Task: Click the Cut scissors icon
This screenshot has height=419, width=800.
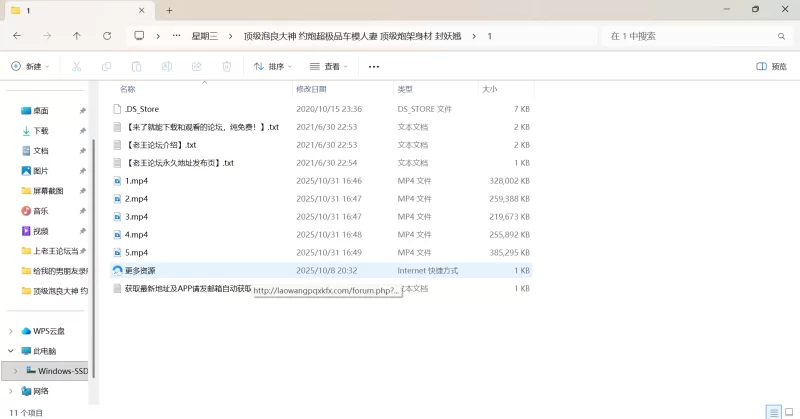Action: (x=76, y=66)
